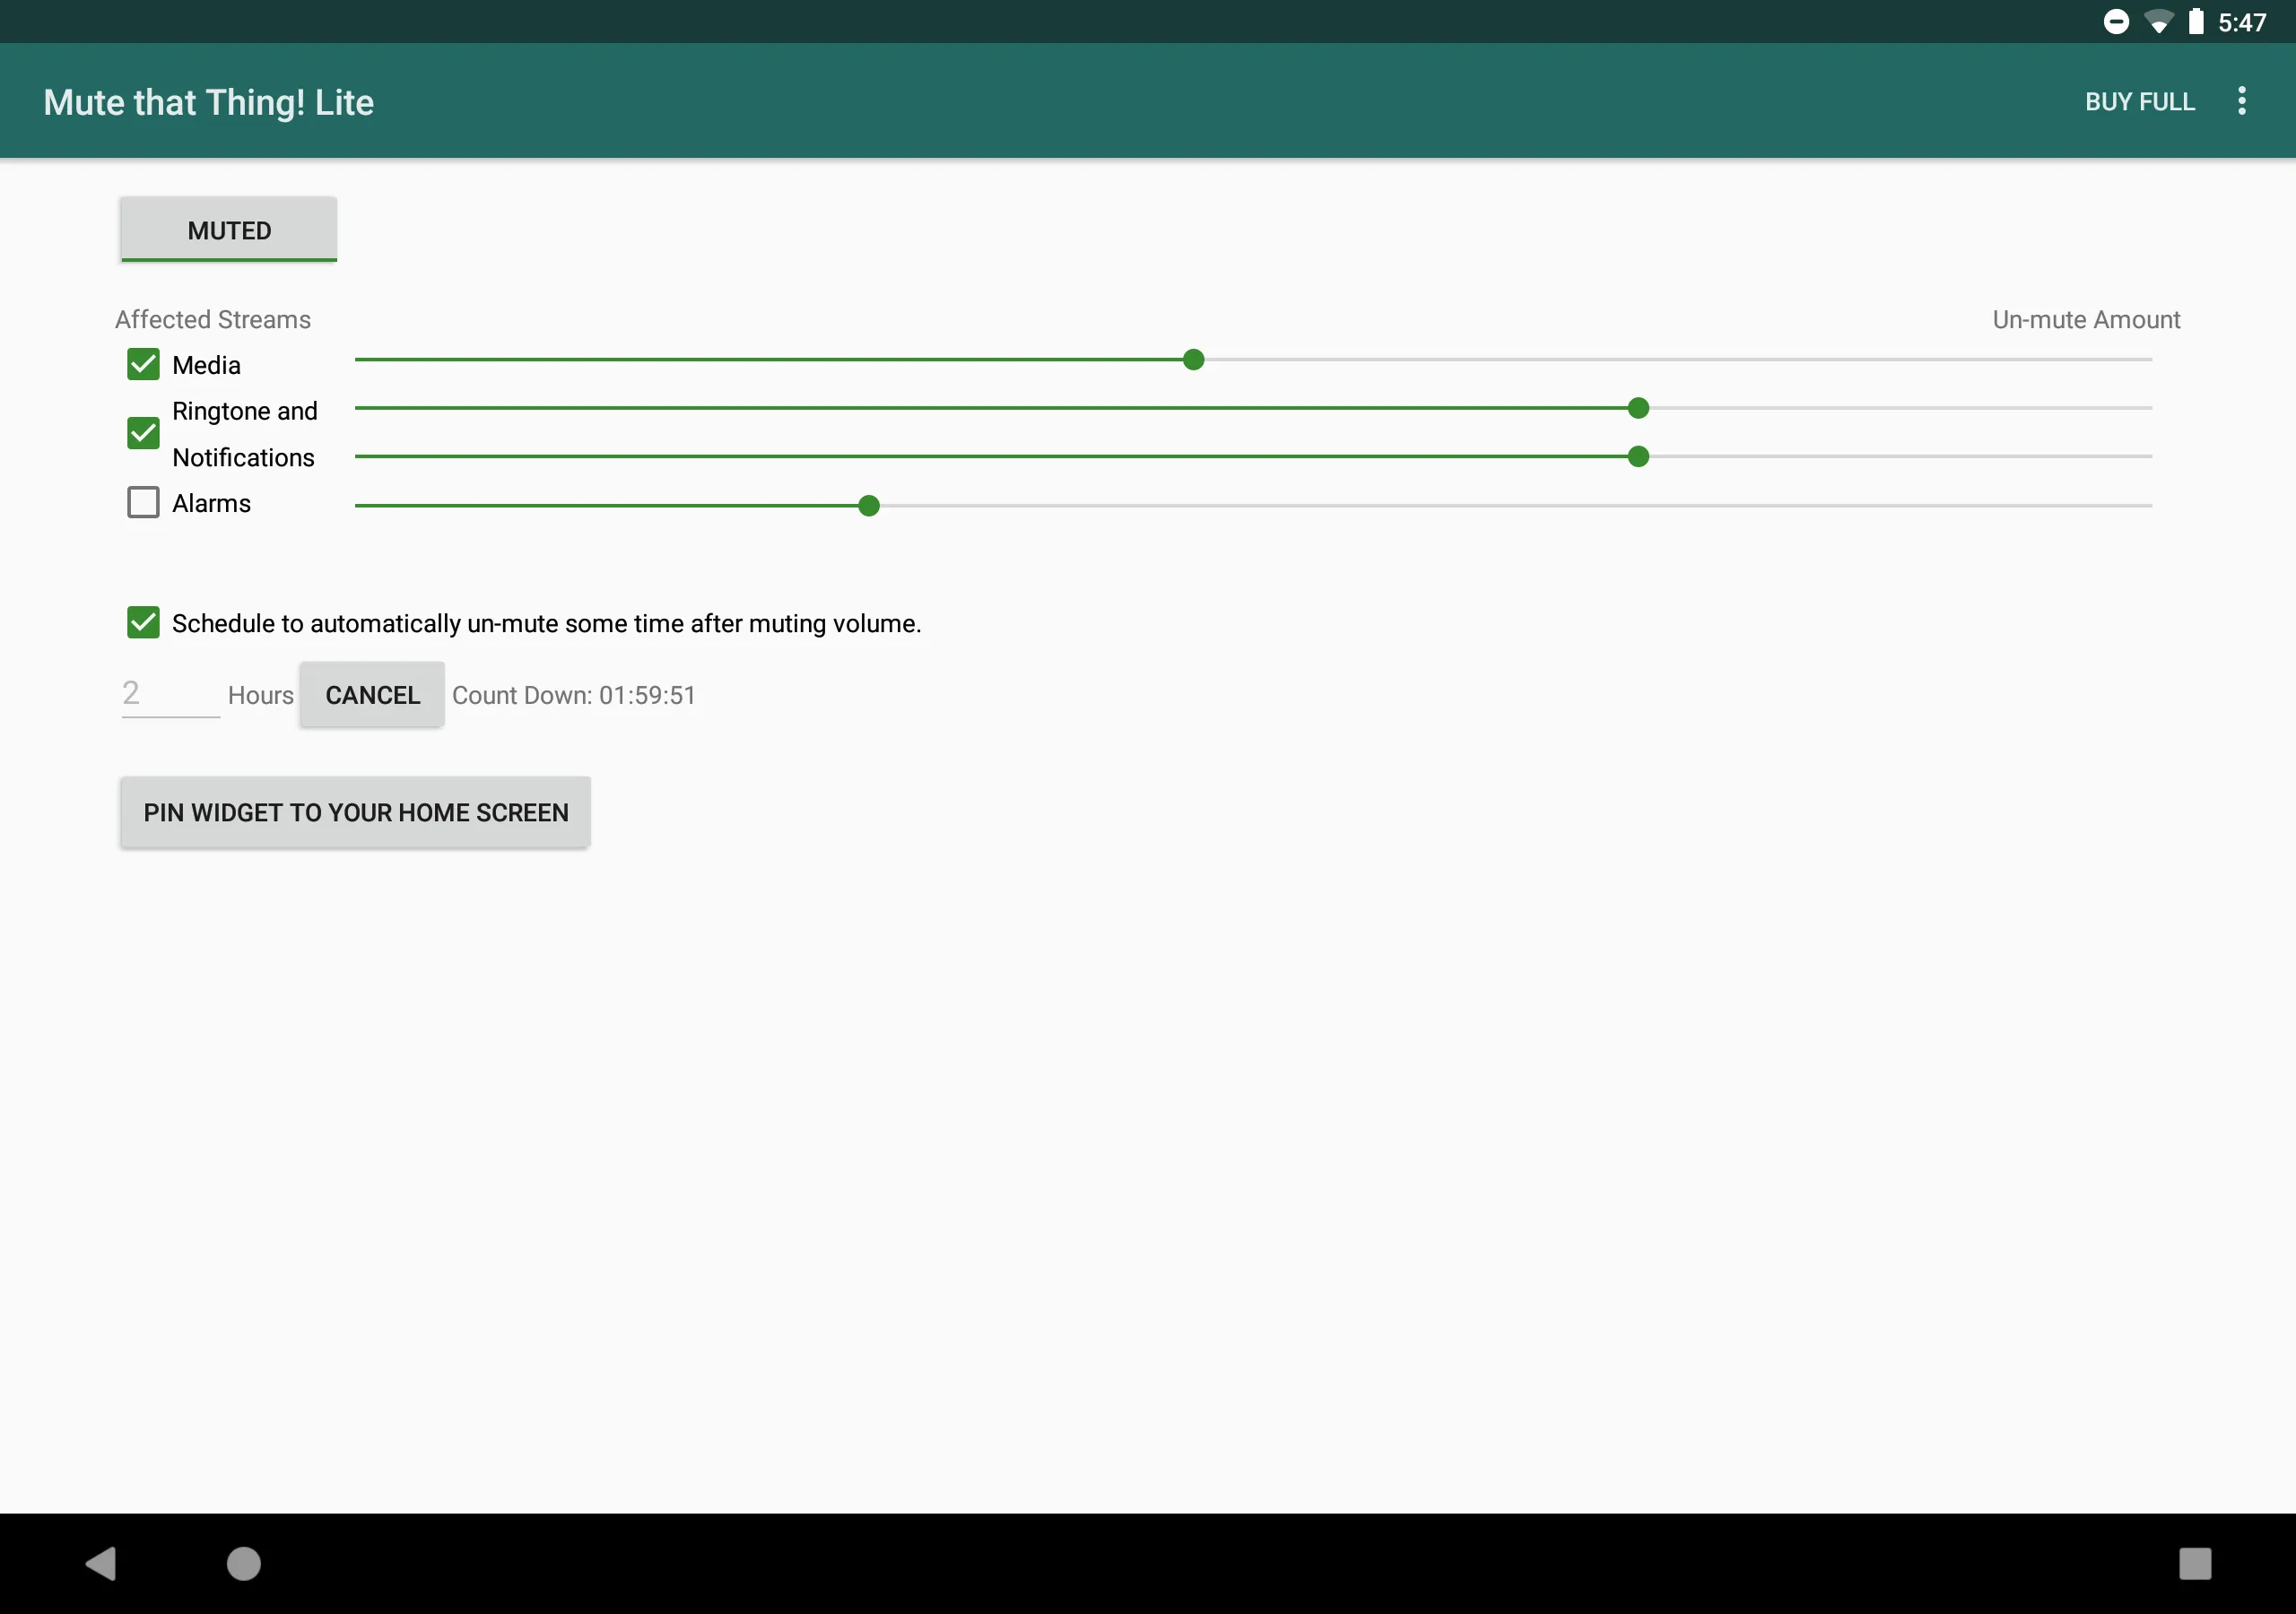Tap the Android back navigation icon
This screenshot has width=2296, height=1614.
coord(101,1563)
